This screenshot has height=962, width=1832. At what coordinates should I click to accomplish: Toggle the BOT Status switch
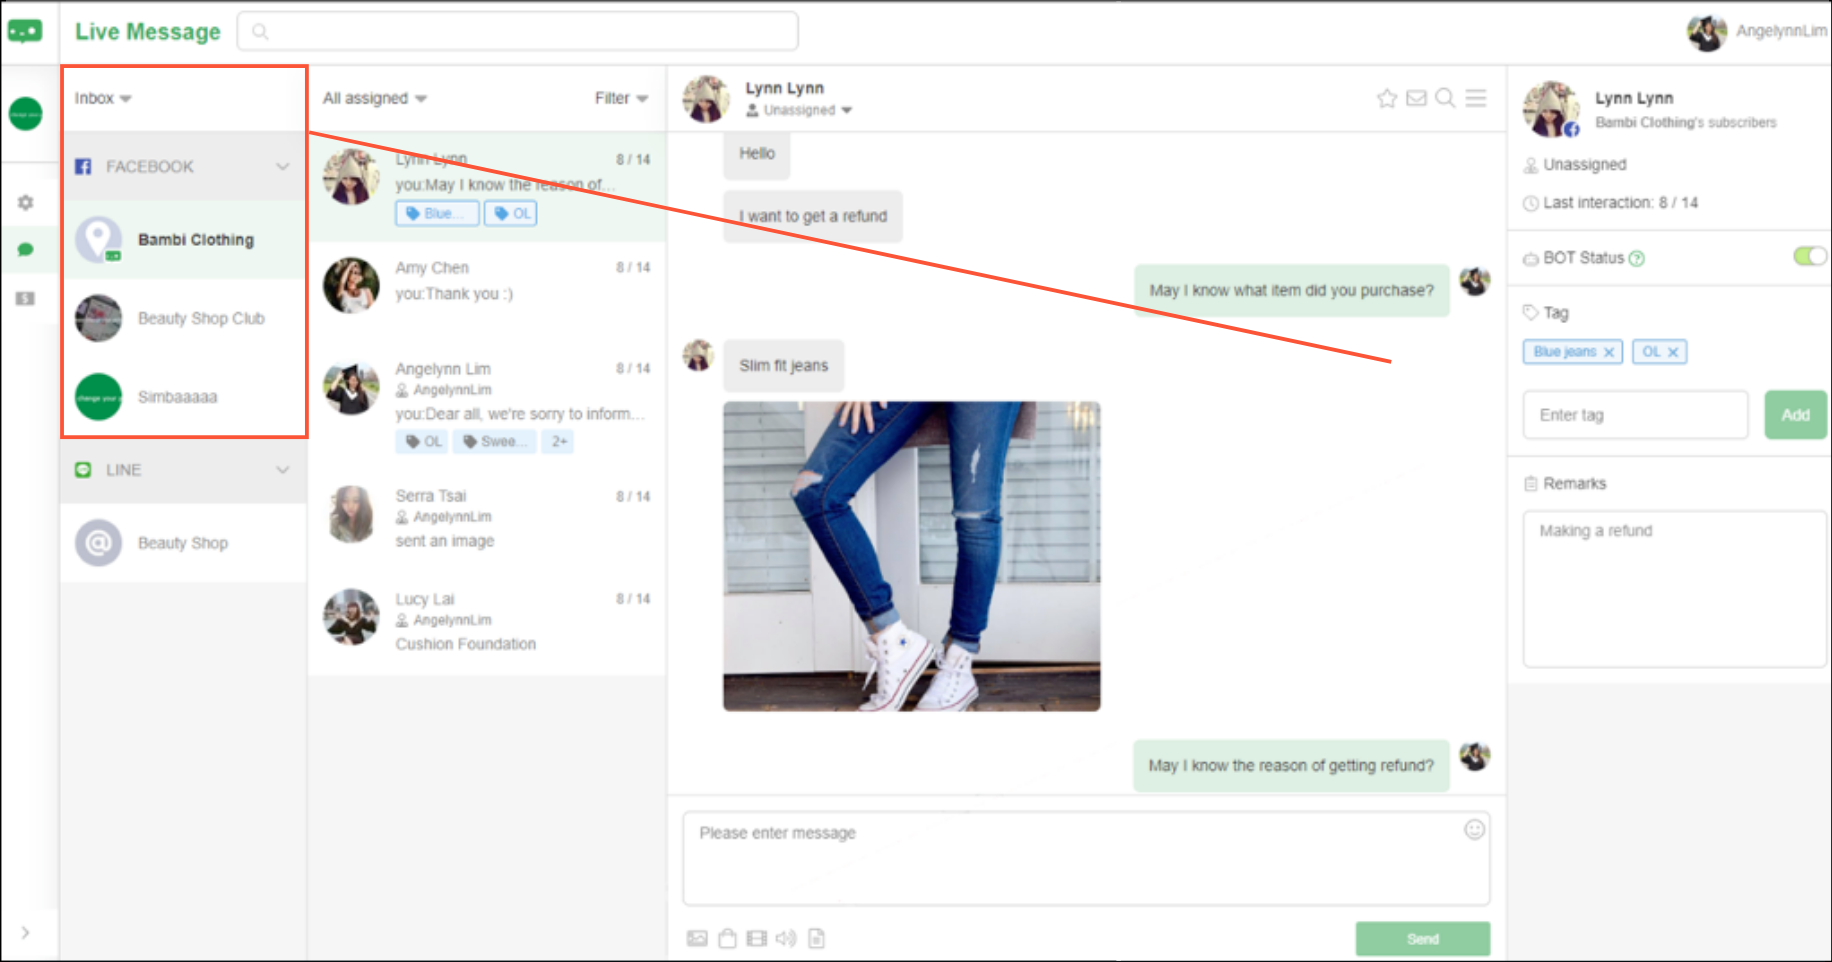click(x=1809, y=257)
